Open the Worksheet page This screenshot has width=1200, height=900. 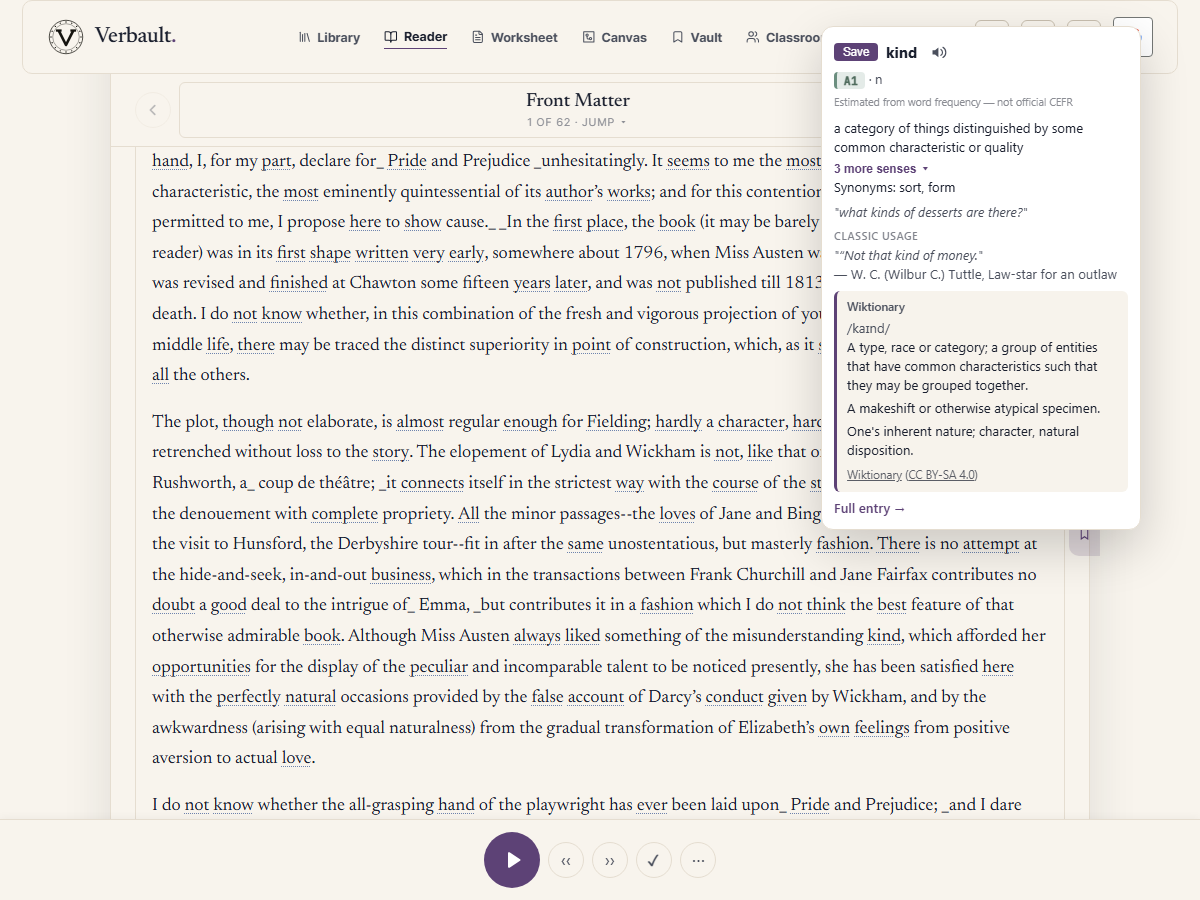[514, 37]
